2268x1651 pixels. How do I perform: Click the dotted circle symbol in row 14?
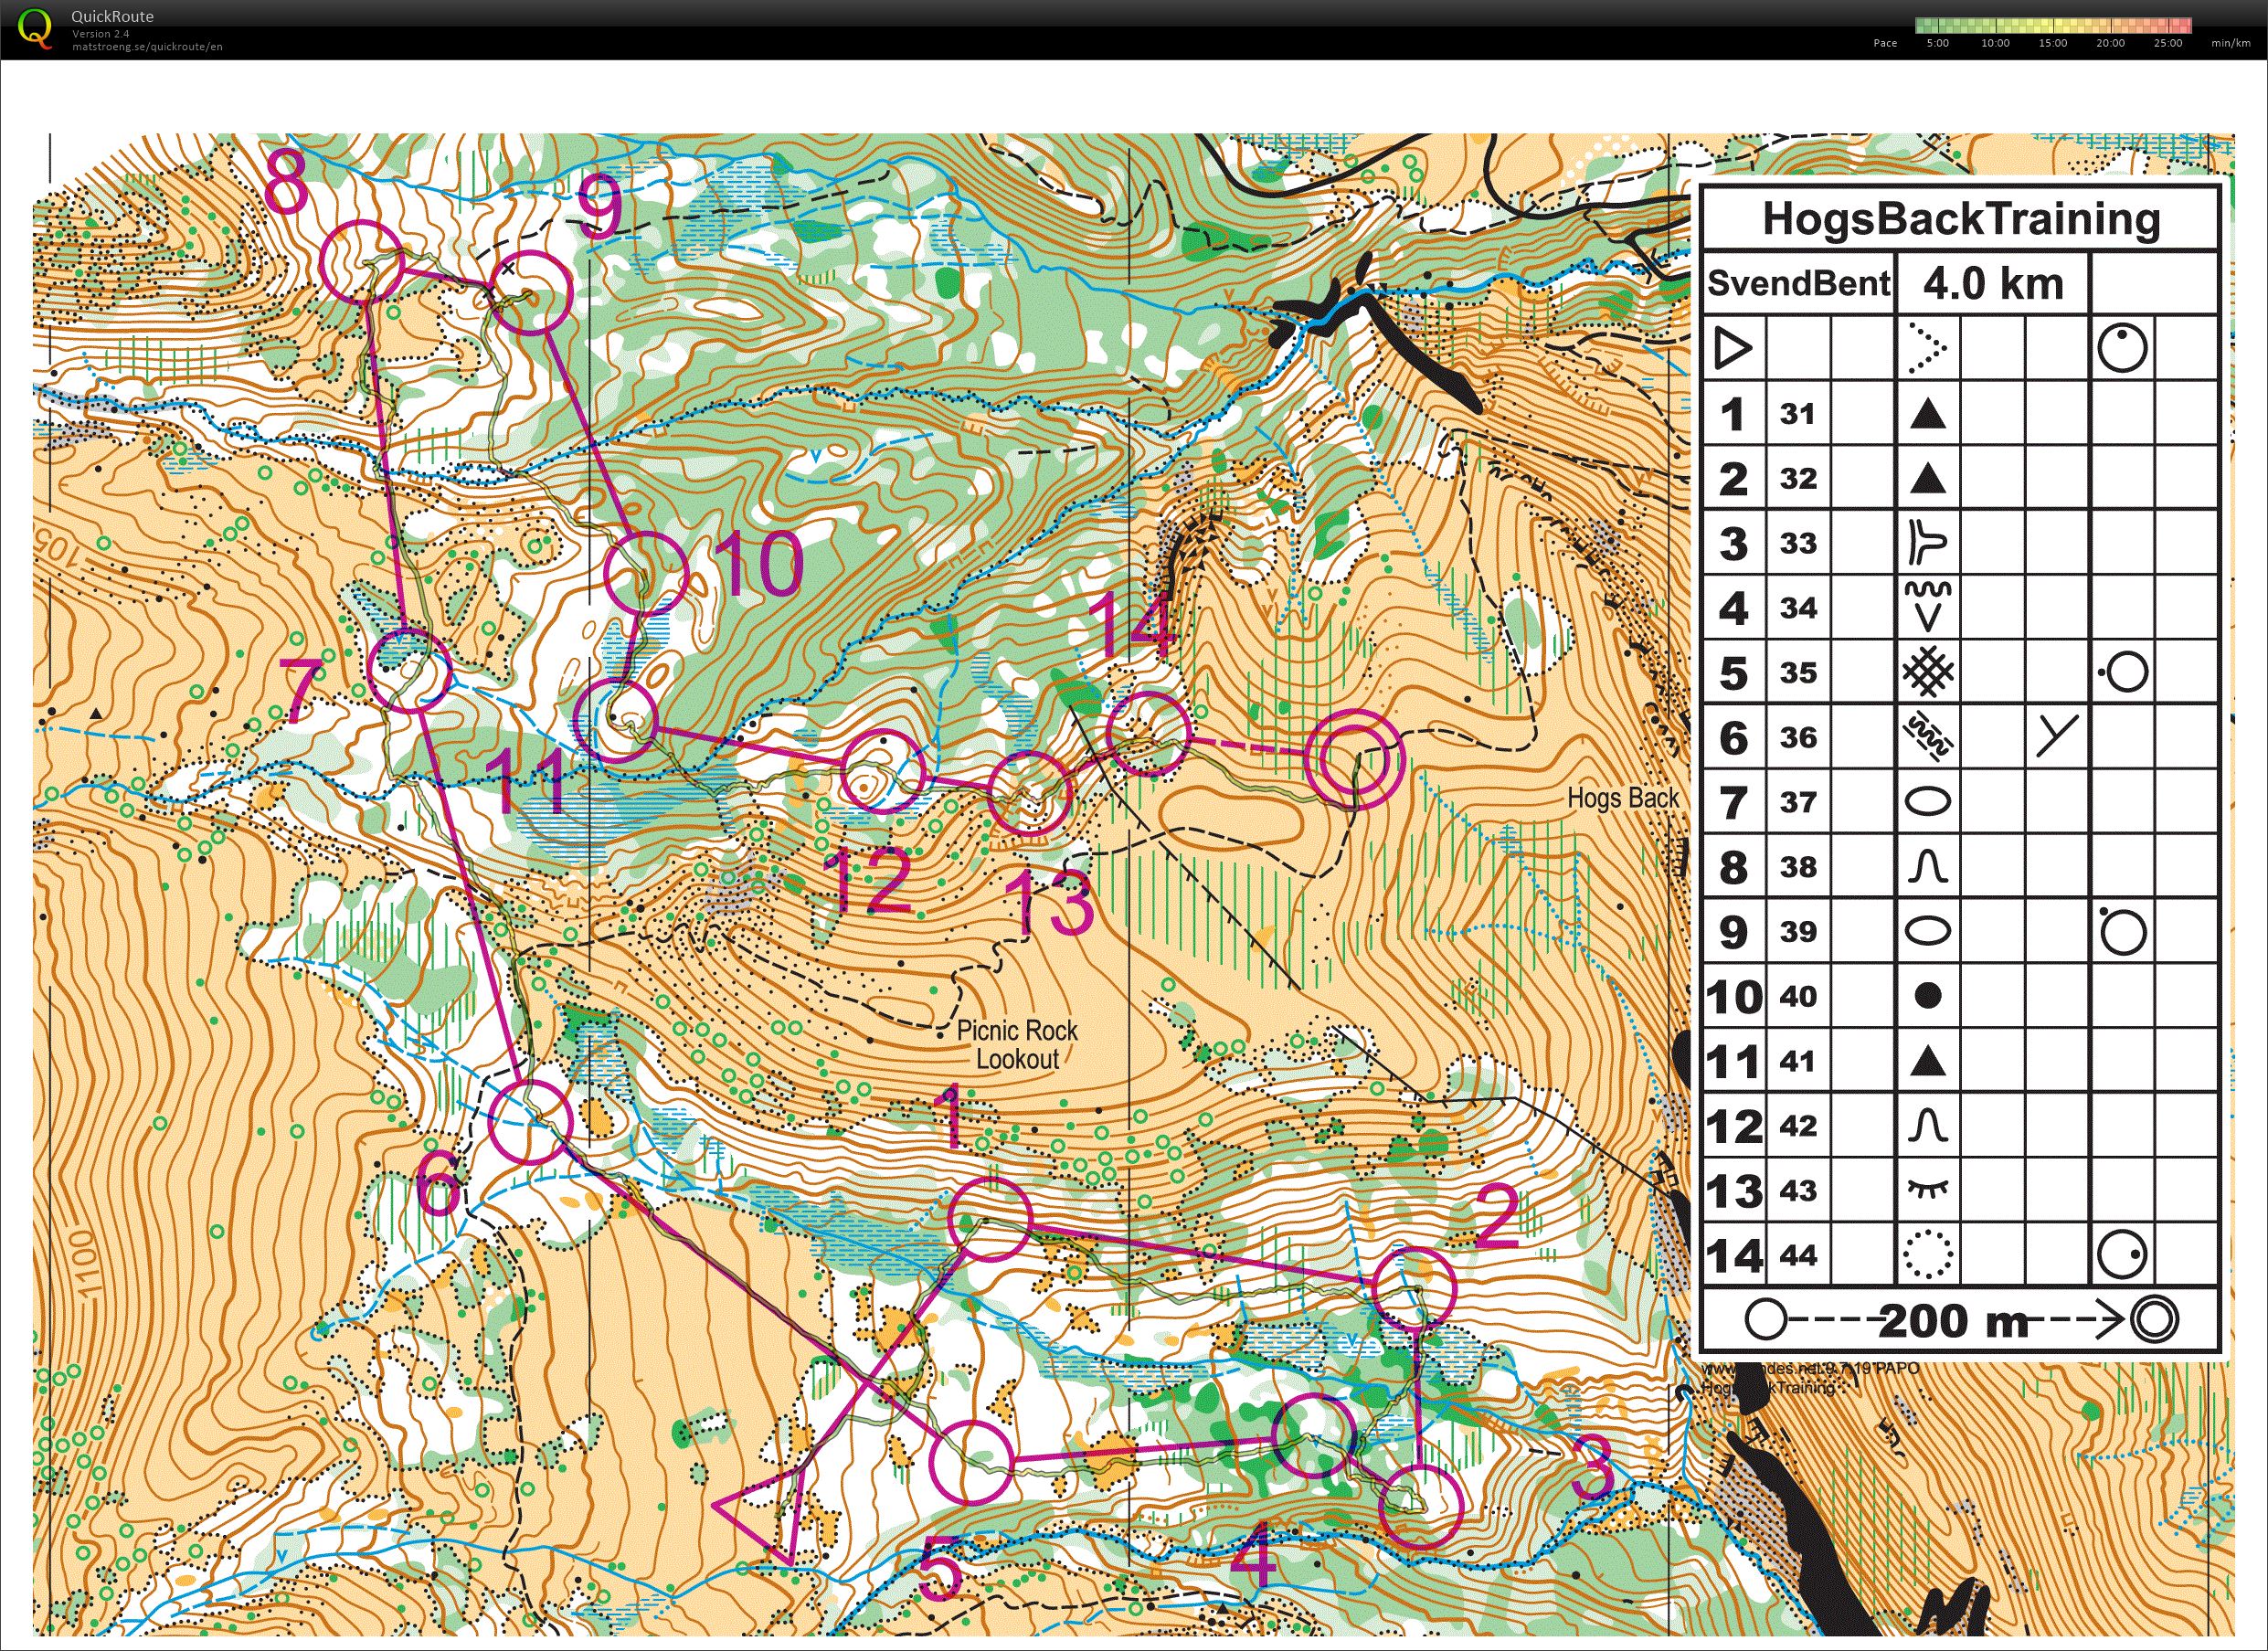(1927, 1254)
